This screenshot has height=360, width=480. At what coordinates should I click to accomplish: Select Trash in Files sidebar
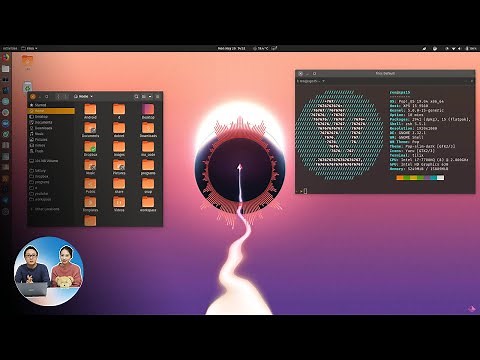click(51, 151)
